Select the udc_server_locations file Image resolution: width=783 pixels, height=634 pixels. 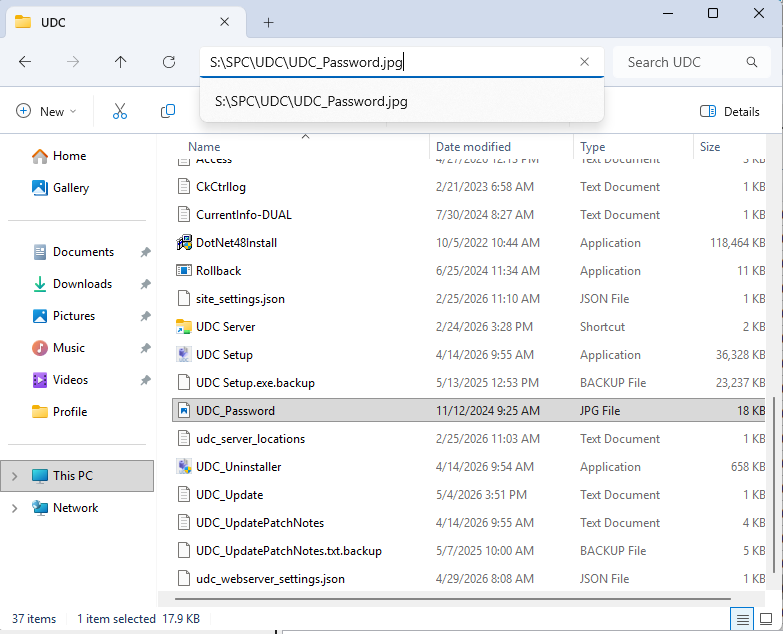[x=250, y=438]
